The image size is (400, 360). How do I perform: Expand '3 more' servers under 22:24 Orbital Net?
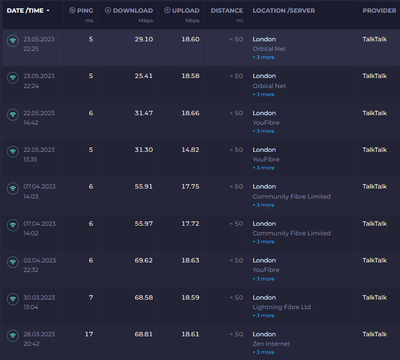[x=263, y=94]
